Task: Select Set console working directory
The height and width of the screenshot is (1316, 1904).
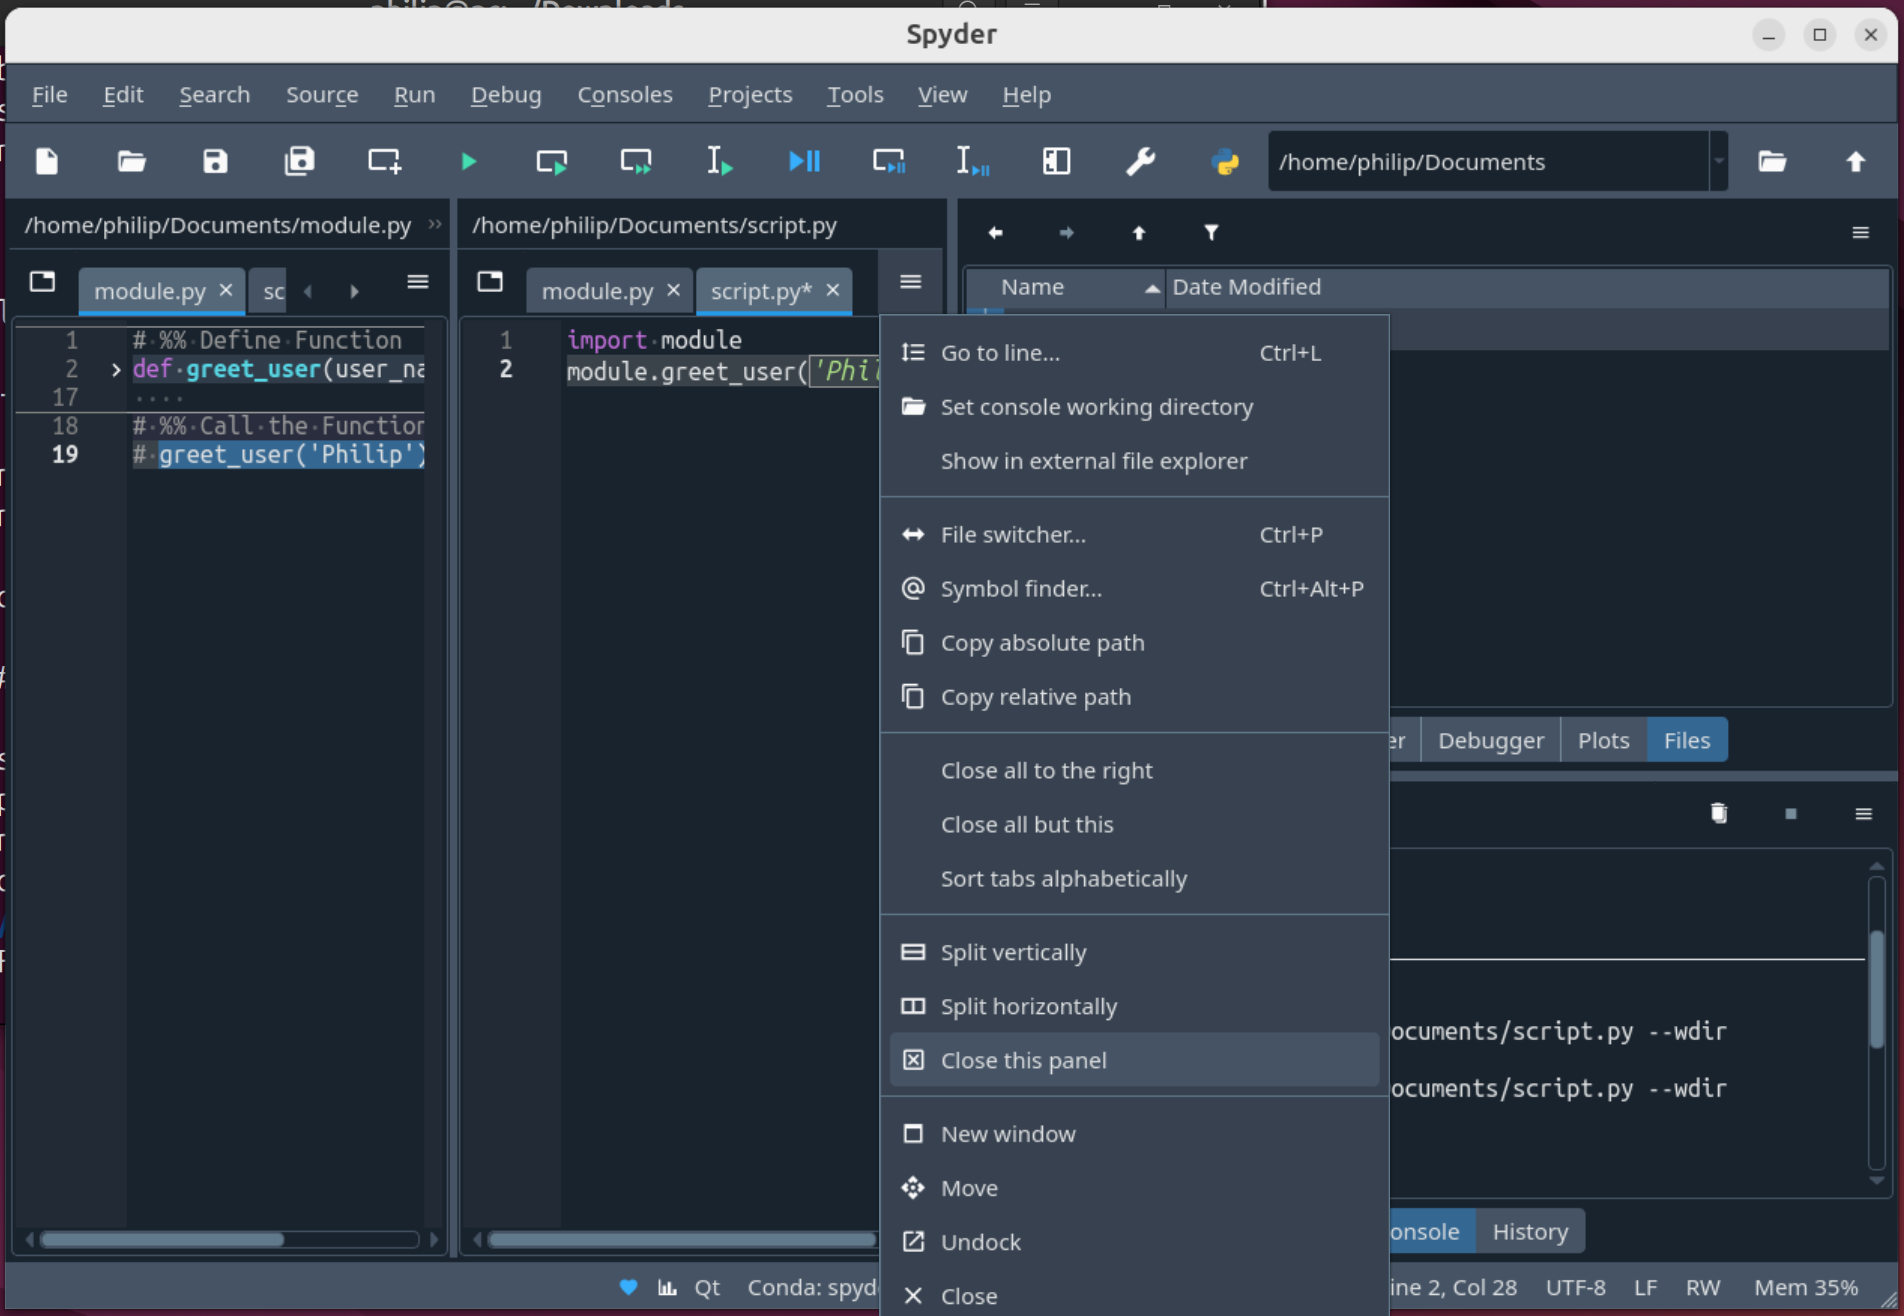Action: [1134, 406]
